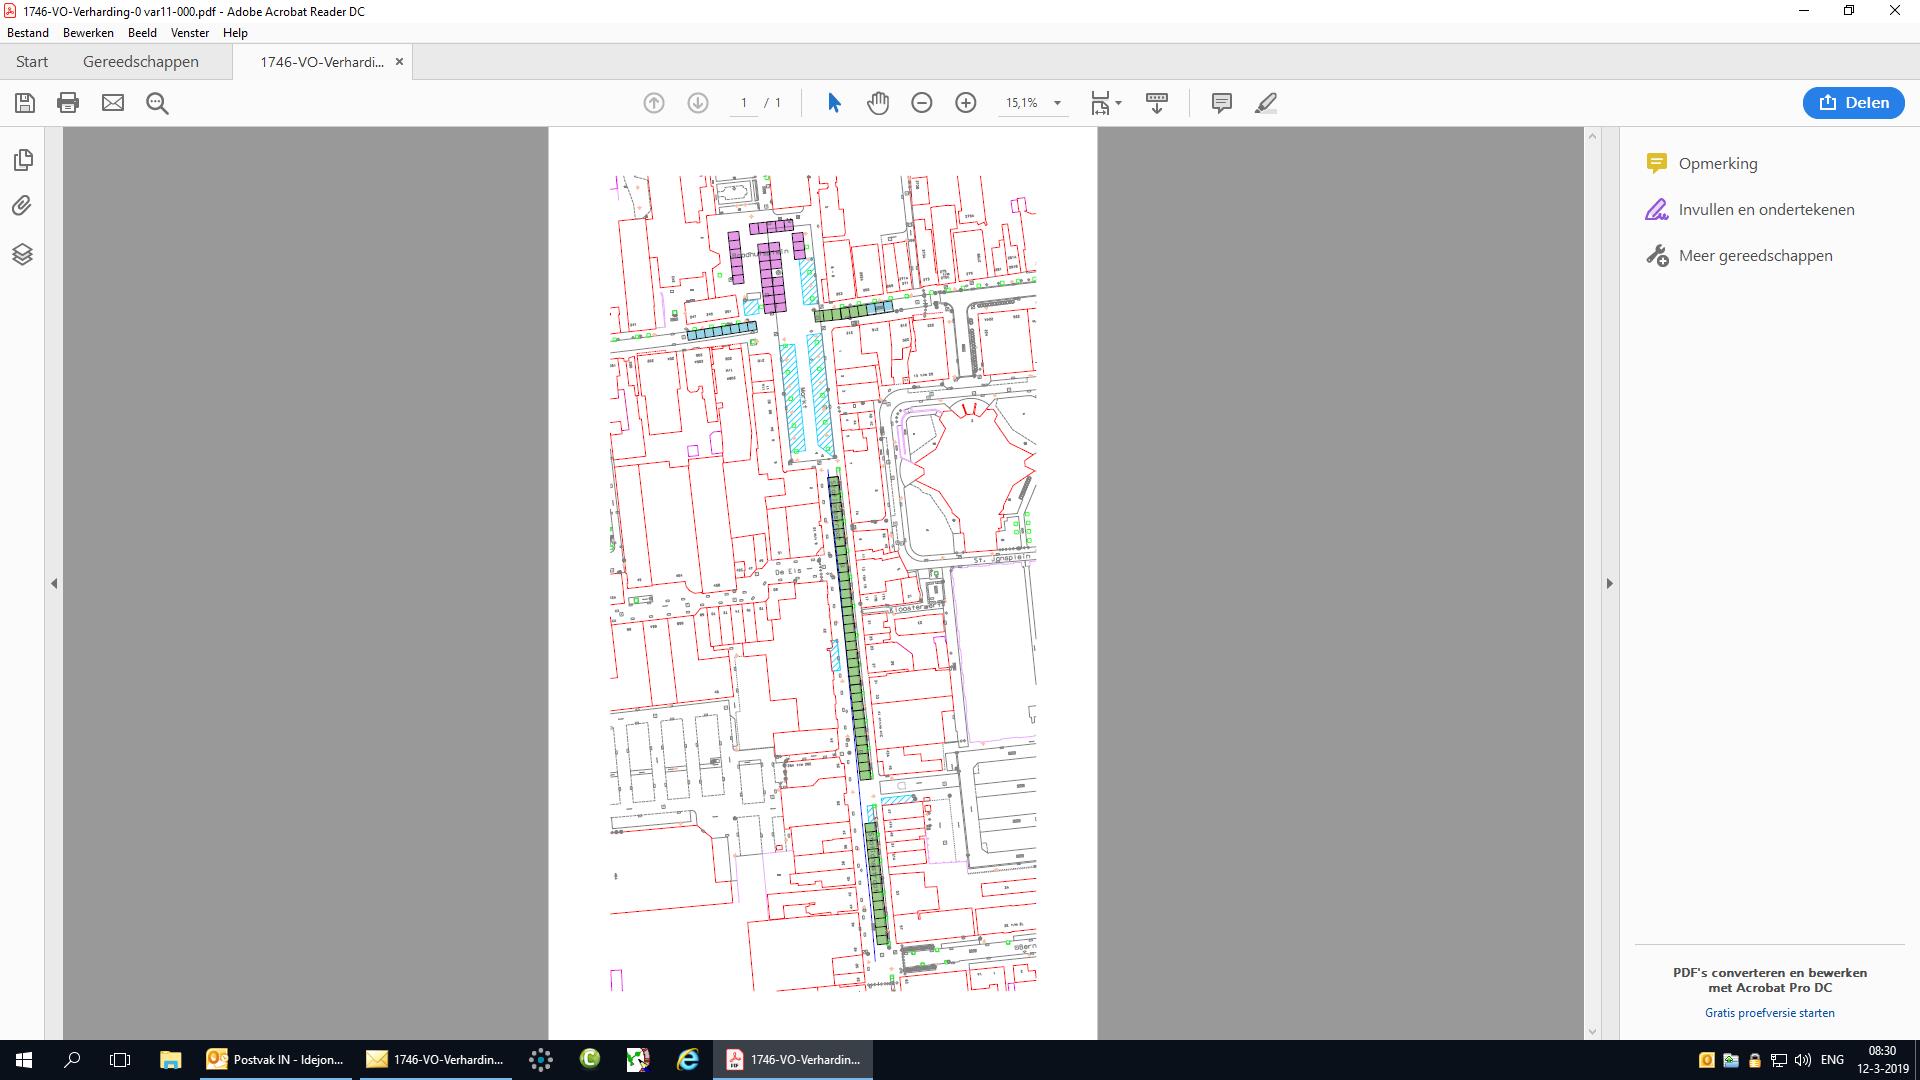The width and height of the screenshot is (1920, 1080).
Task: Open the zoom percentage dropdown
Action: pyautogui.click(x=1057, y=103)
